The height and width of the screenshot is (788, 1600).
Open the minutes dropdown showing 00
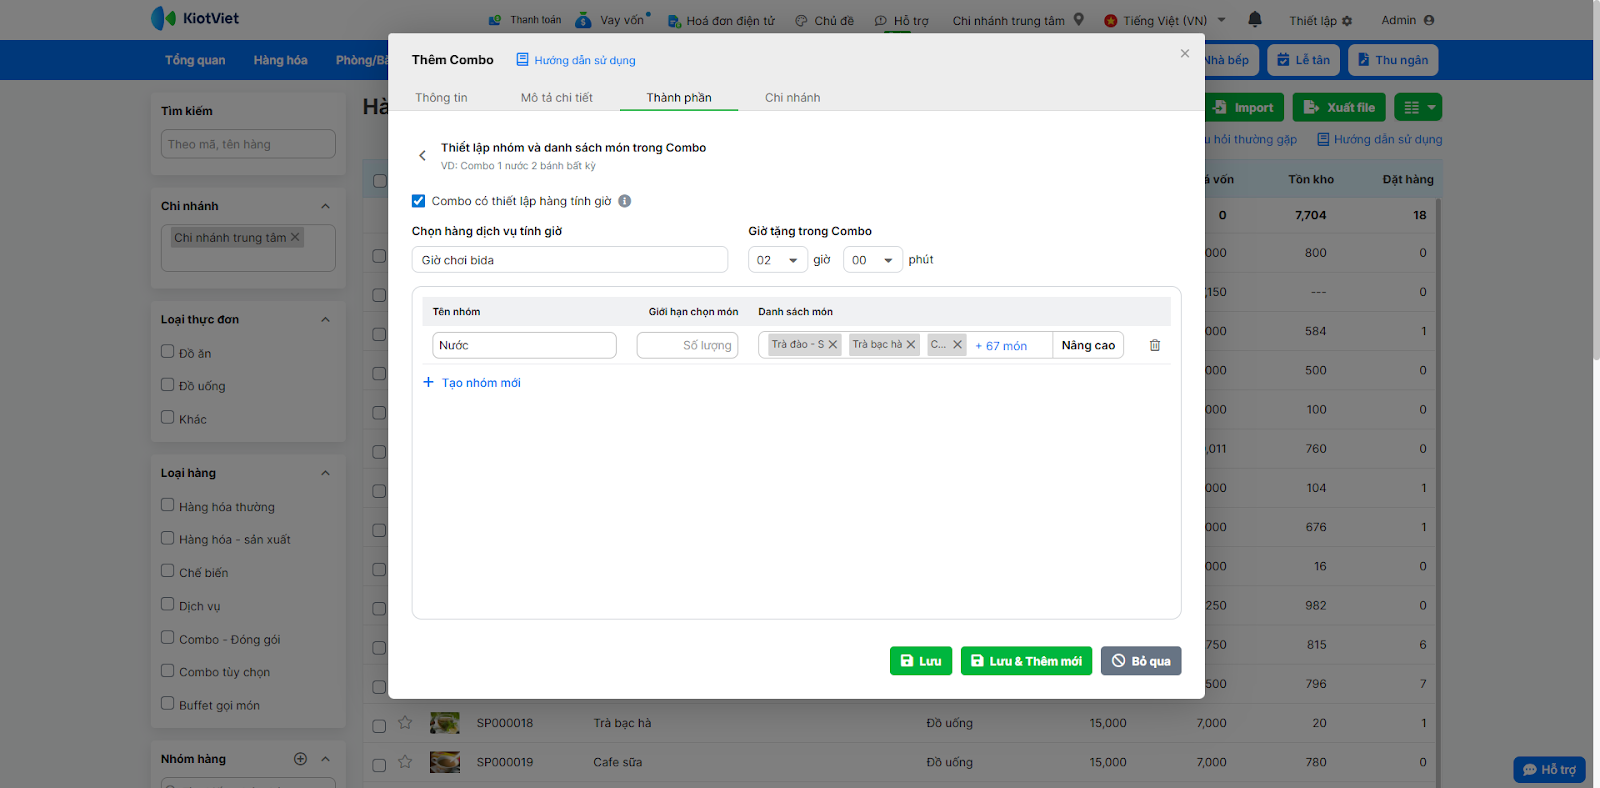[873, 260]
